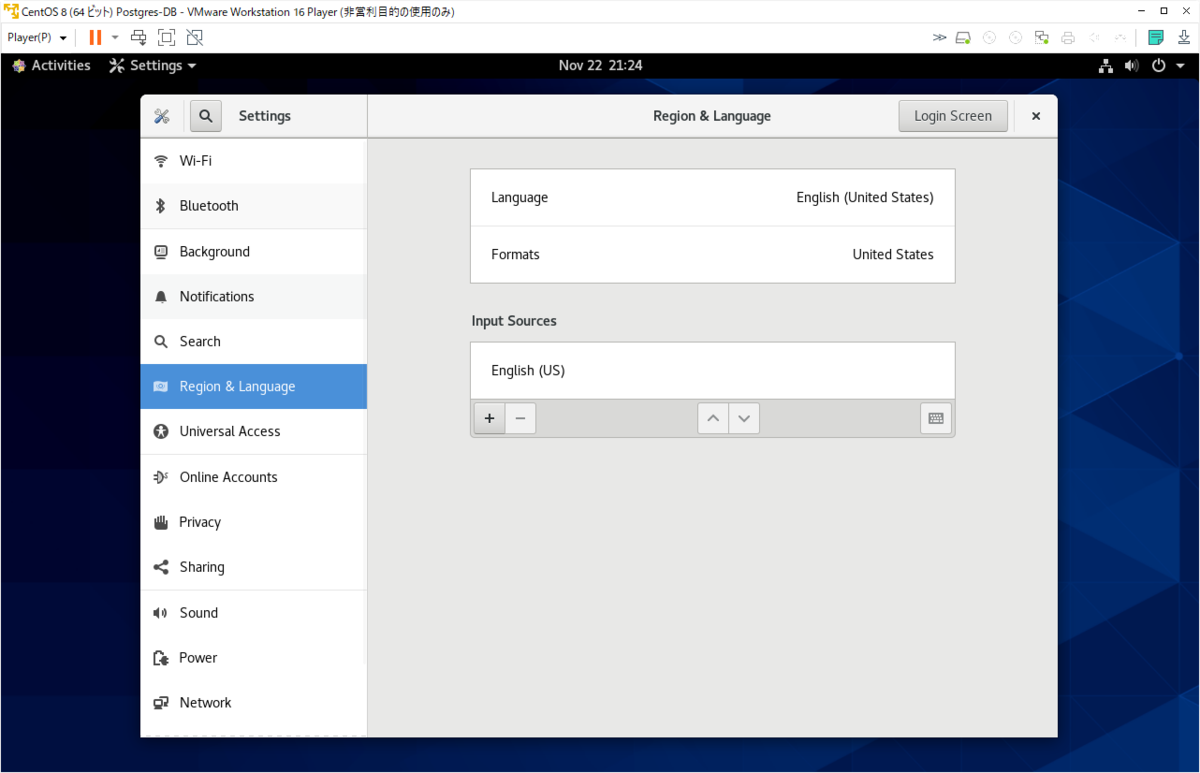Image resolution: width=1200 pixels, height=773 pixels.
Task: Go to Notifications settings
Action: click(254, 297)
